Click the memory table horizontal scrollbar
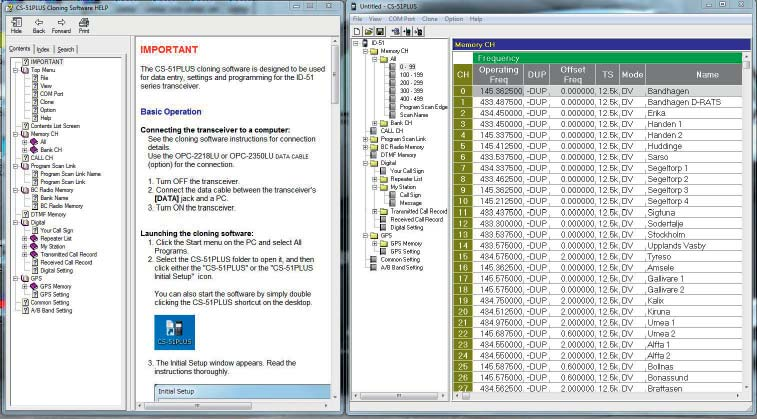The image size is (757, 419). [x=598, y=396]
